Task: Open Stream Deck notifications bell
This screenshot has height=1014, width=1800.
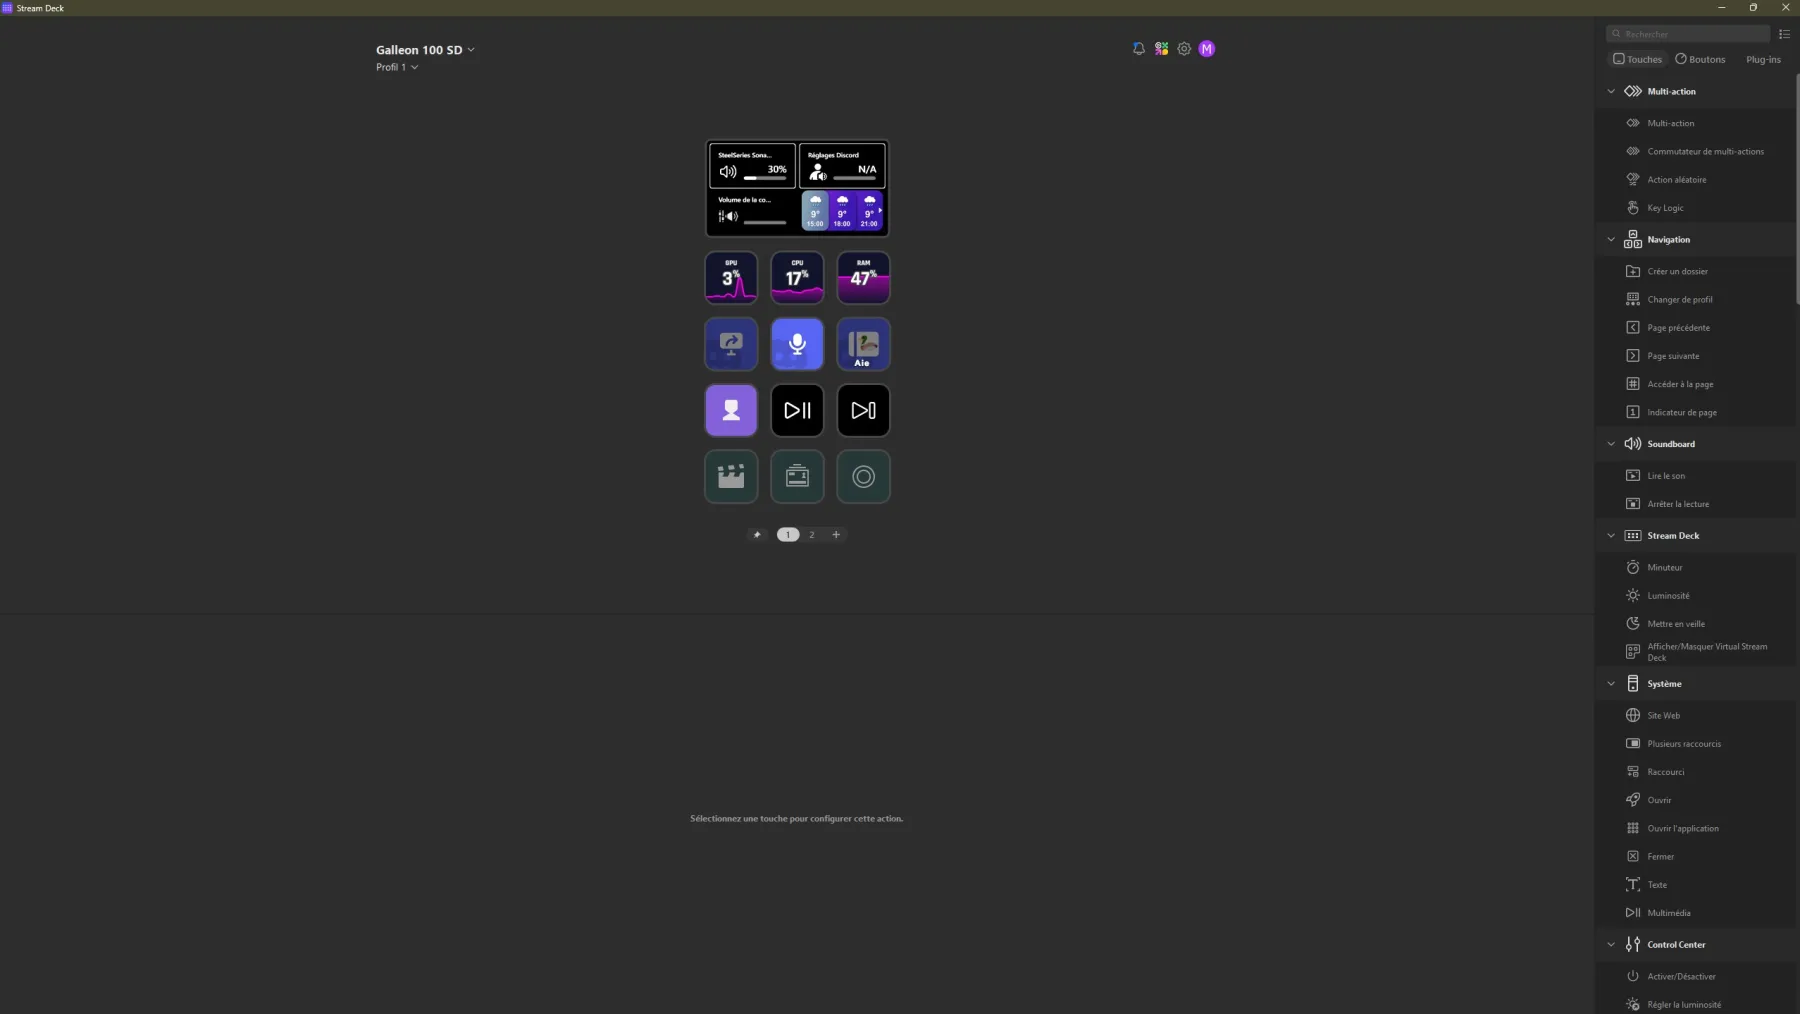Action: (1139, 48)
